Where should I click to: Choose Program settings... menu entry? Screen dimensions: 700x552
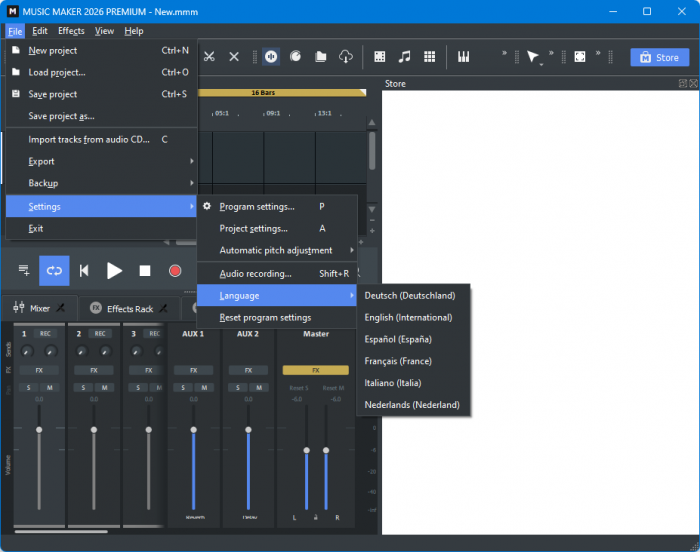pyautogui.click(x=257, y=206)
